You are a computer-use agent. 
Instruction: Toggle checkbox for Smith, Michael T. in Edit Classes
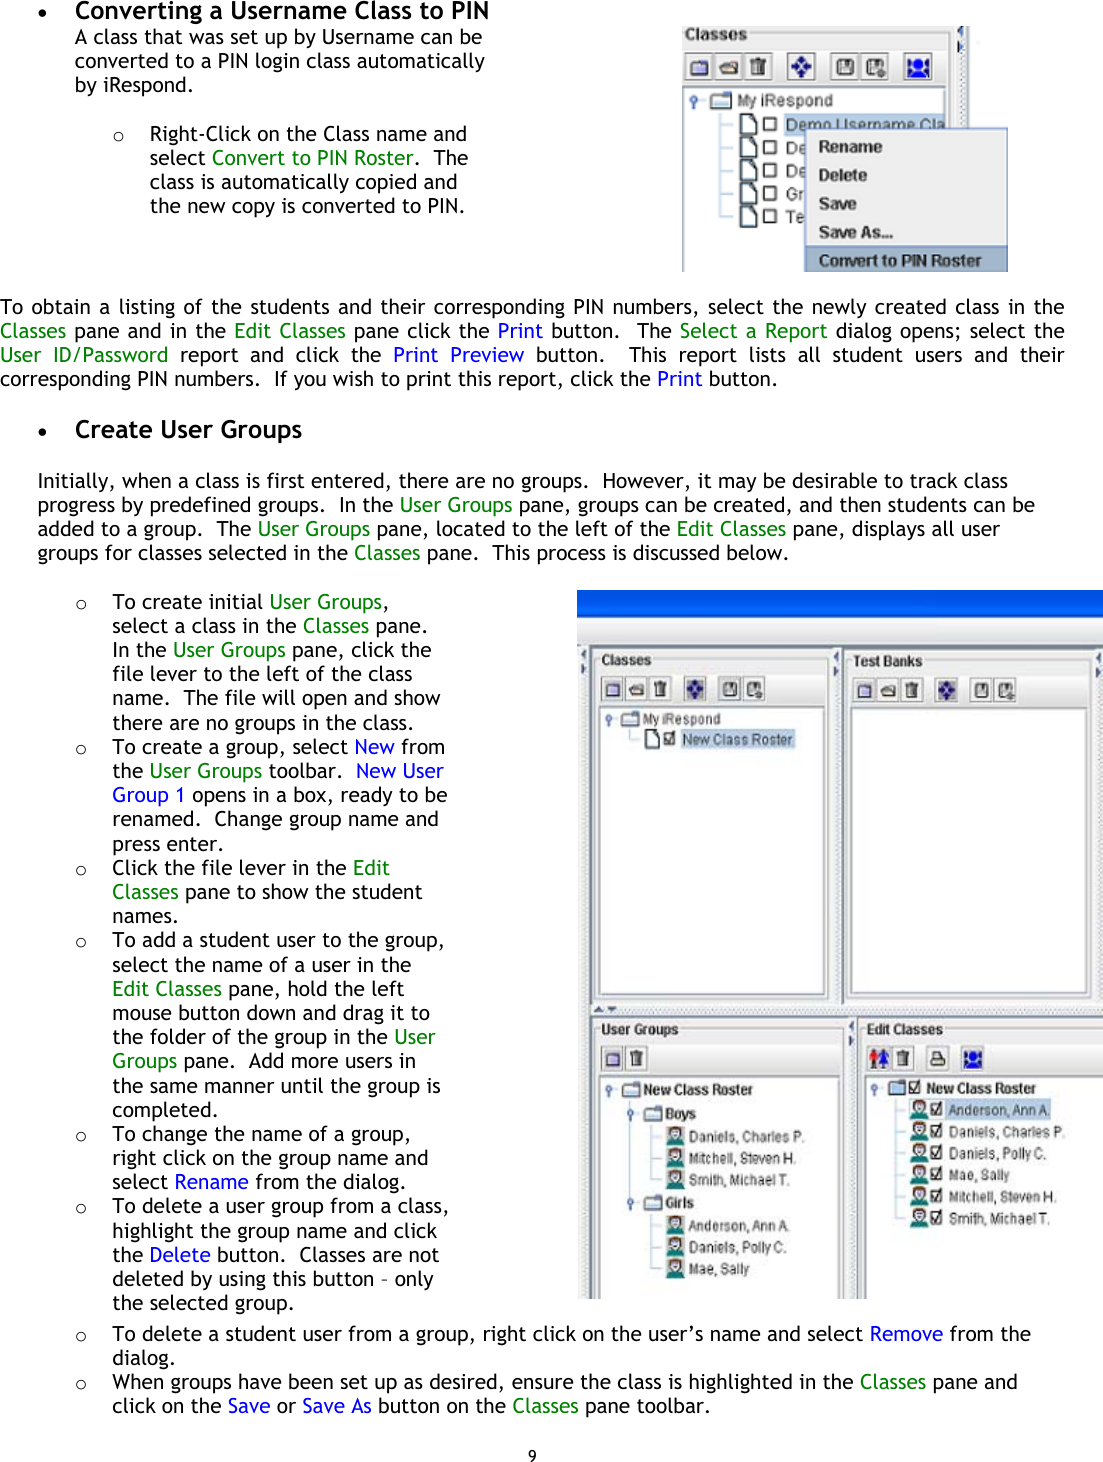coord(937,1217)
